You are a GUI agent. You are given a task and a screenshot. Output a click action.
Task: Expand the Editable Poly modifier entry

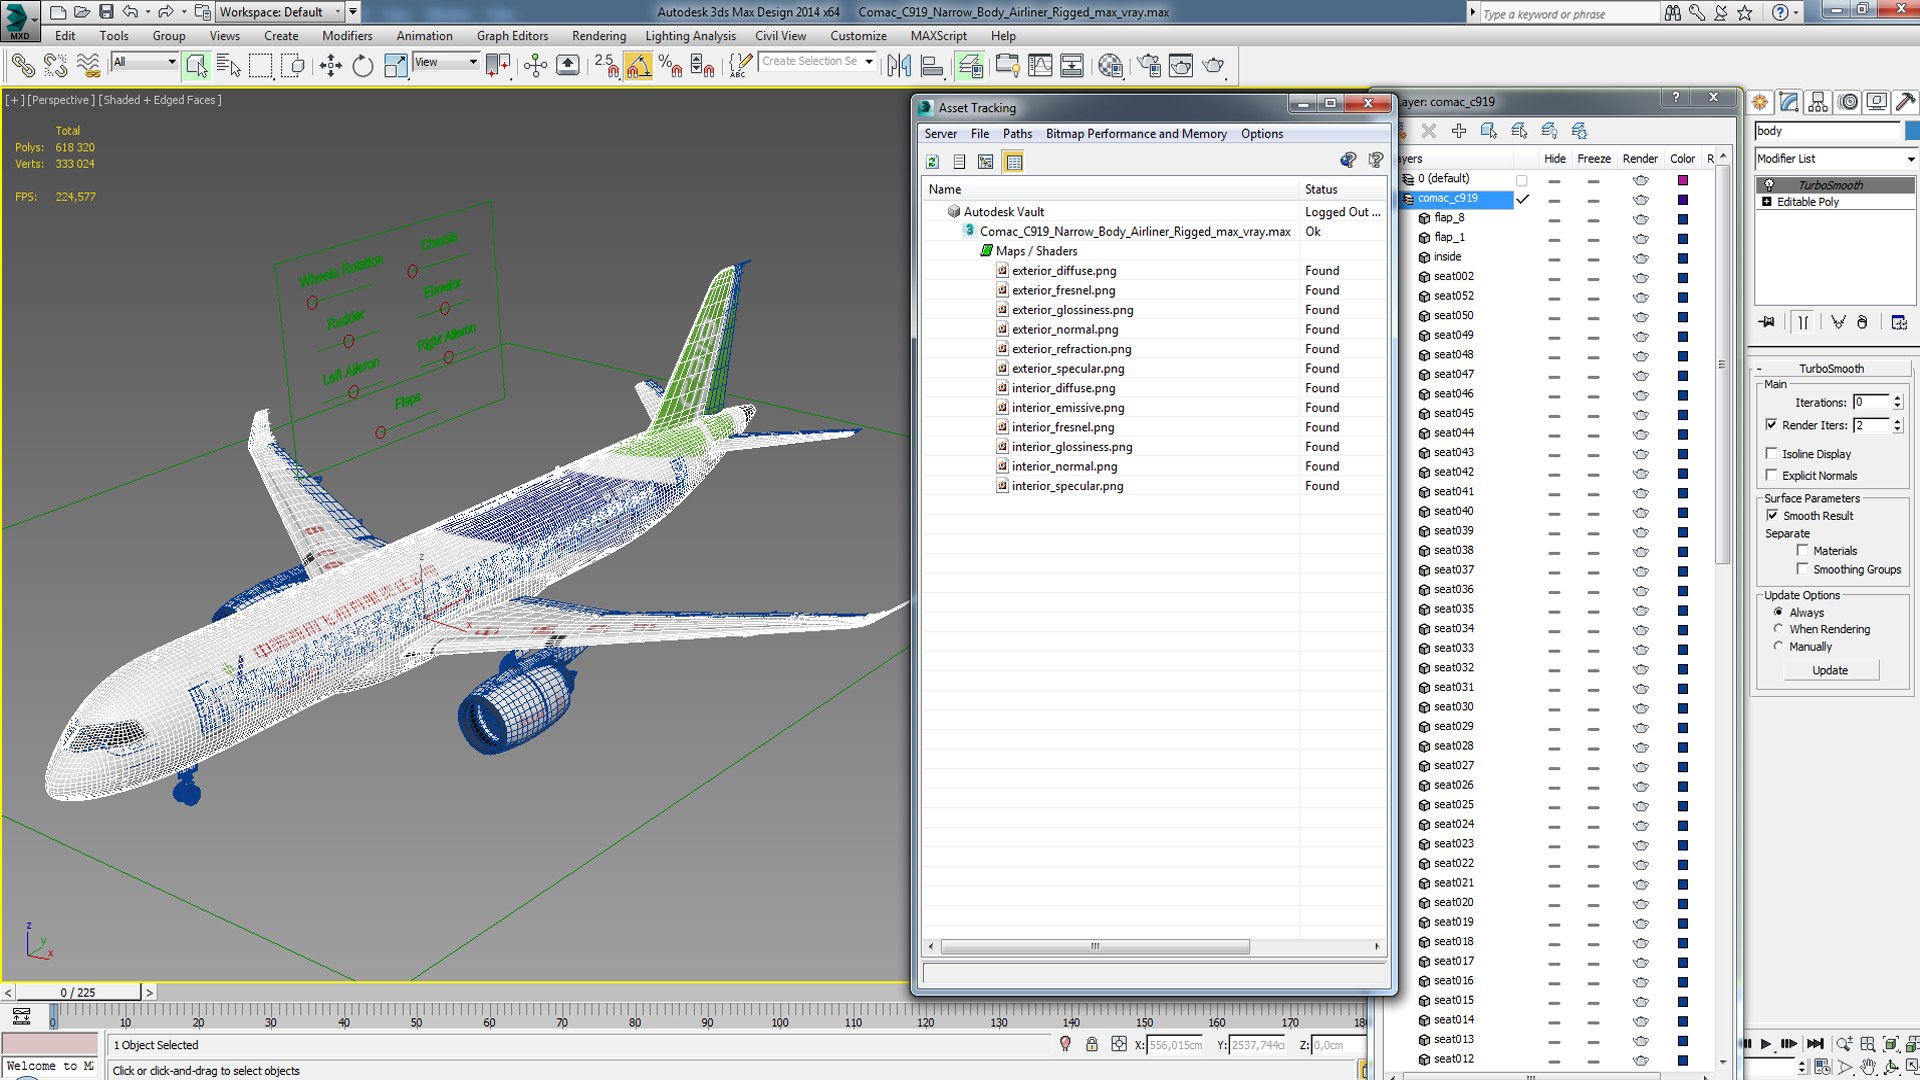click(x=1767, y=201)
